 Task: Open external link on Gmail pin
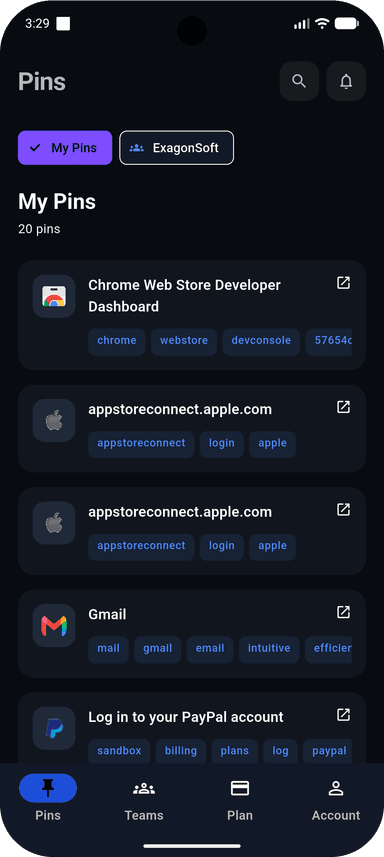tap(343, 612)
